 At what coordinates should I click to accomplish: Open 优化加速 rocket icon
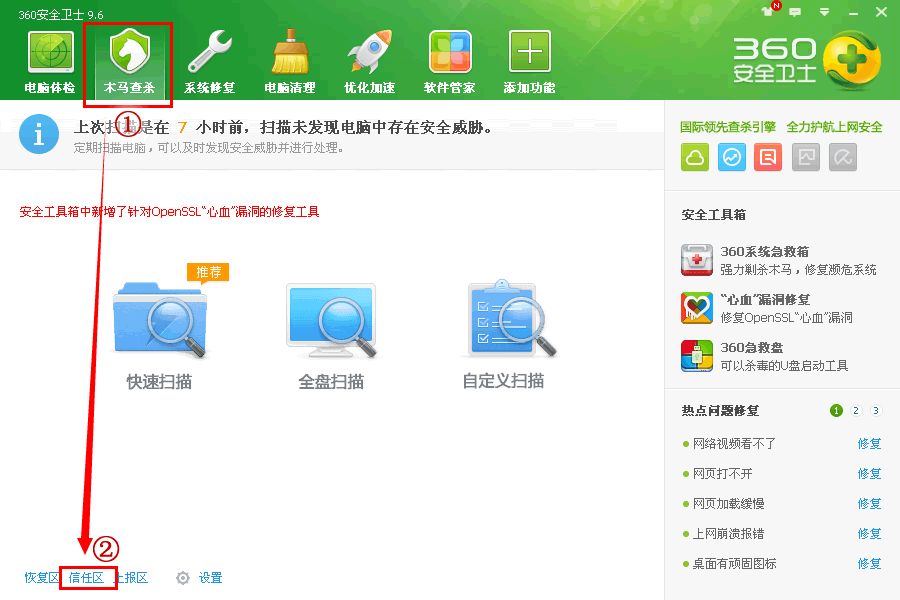(x=370, y=52)
